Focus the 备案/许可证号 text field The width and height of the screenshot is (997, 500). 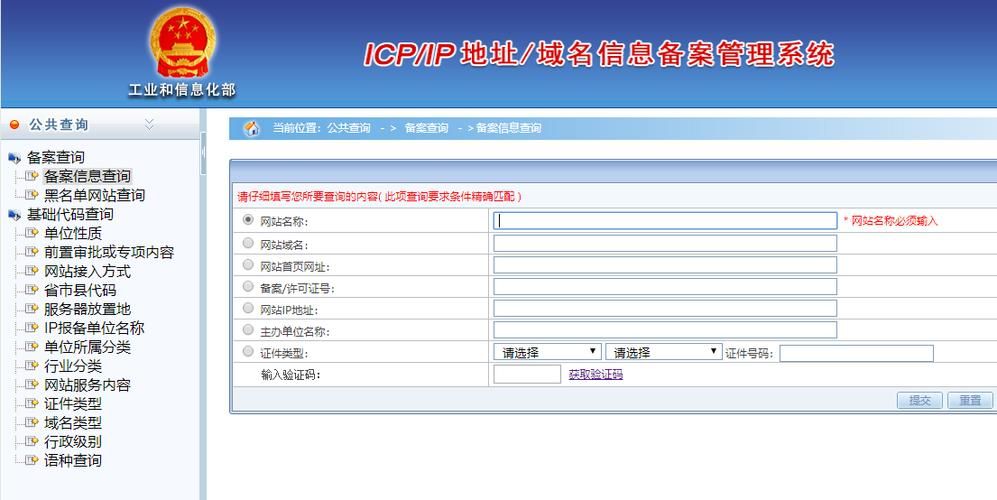click(x=665, y=286)
